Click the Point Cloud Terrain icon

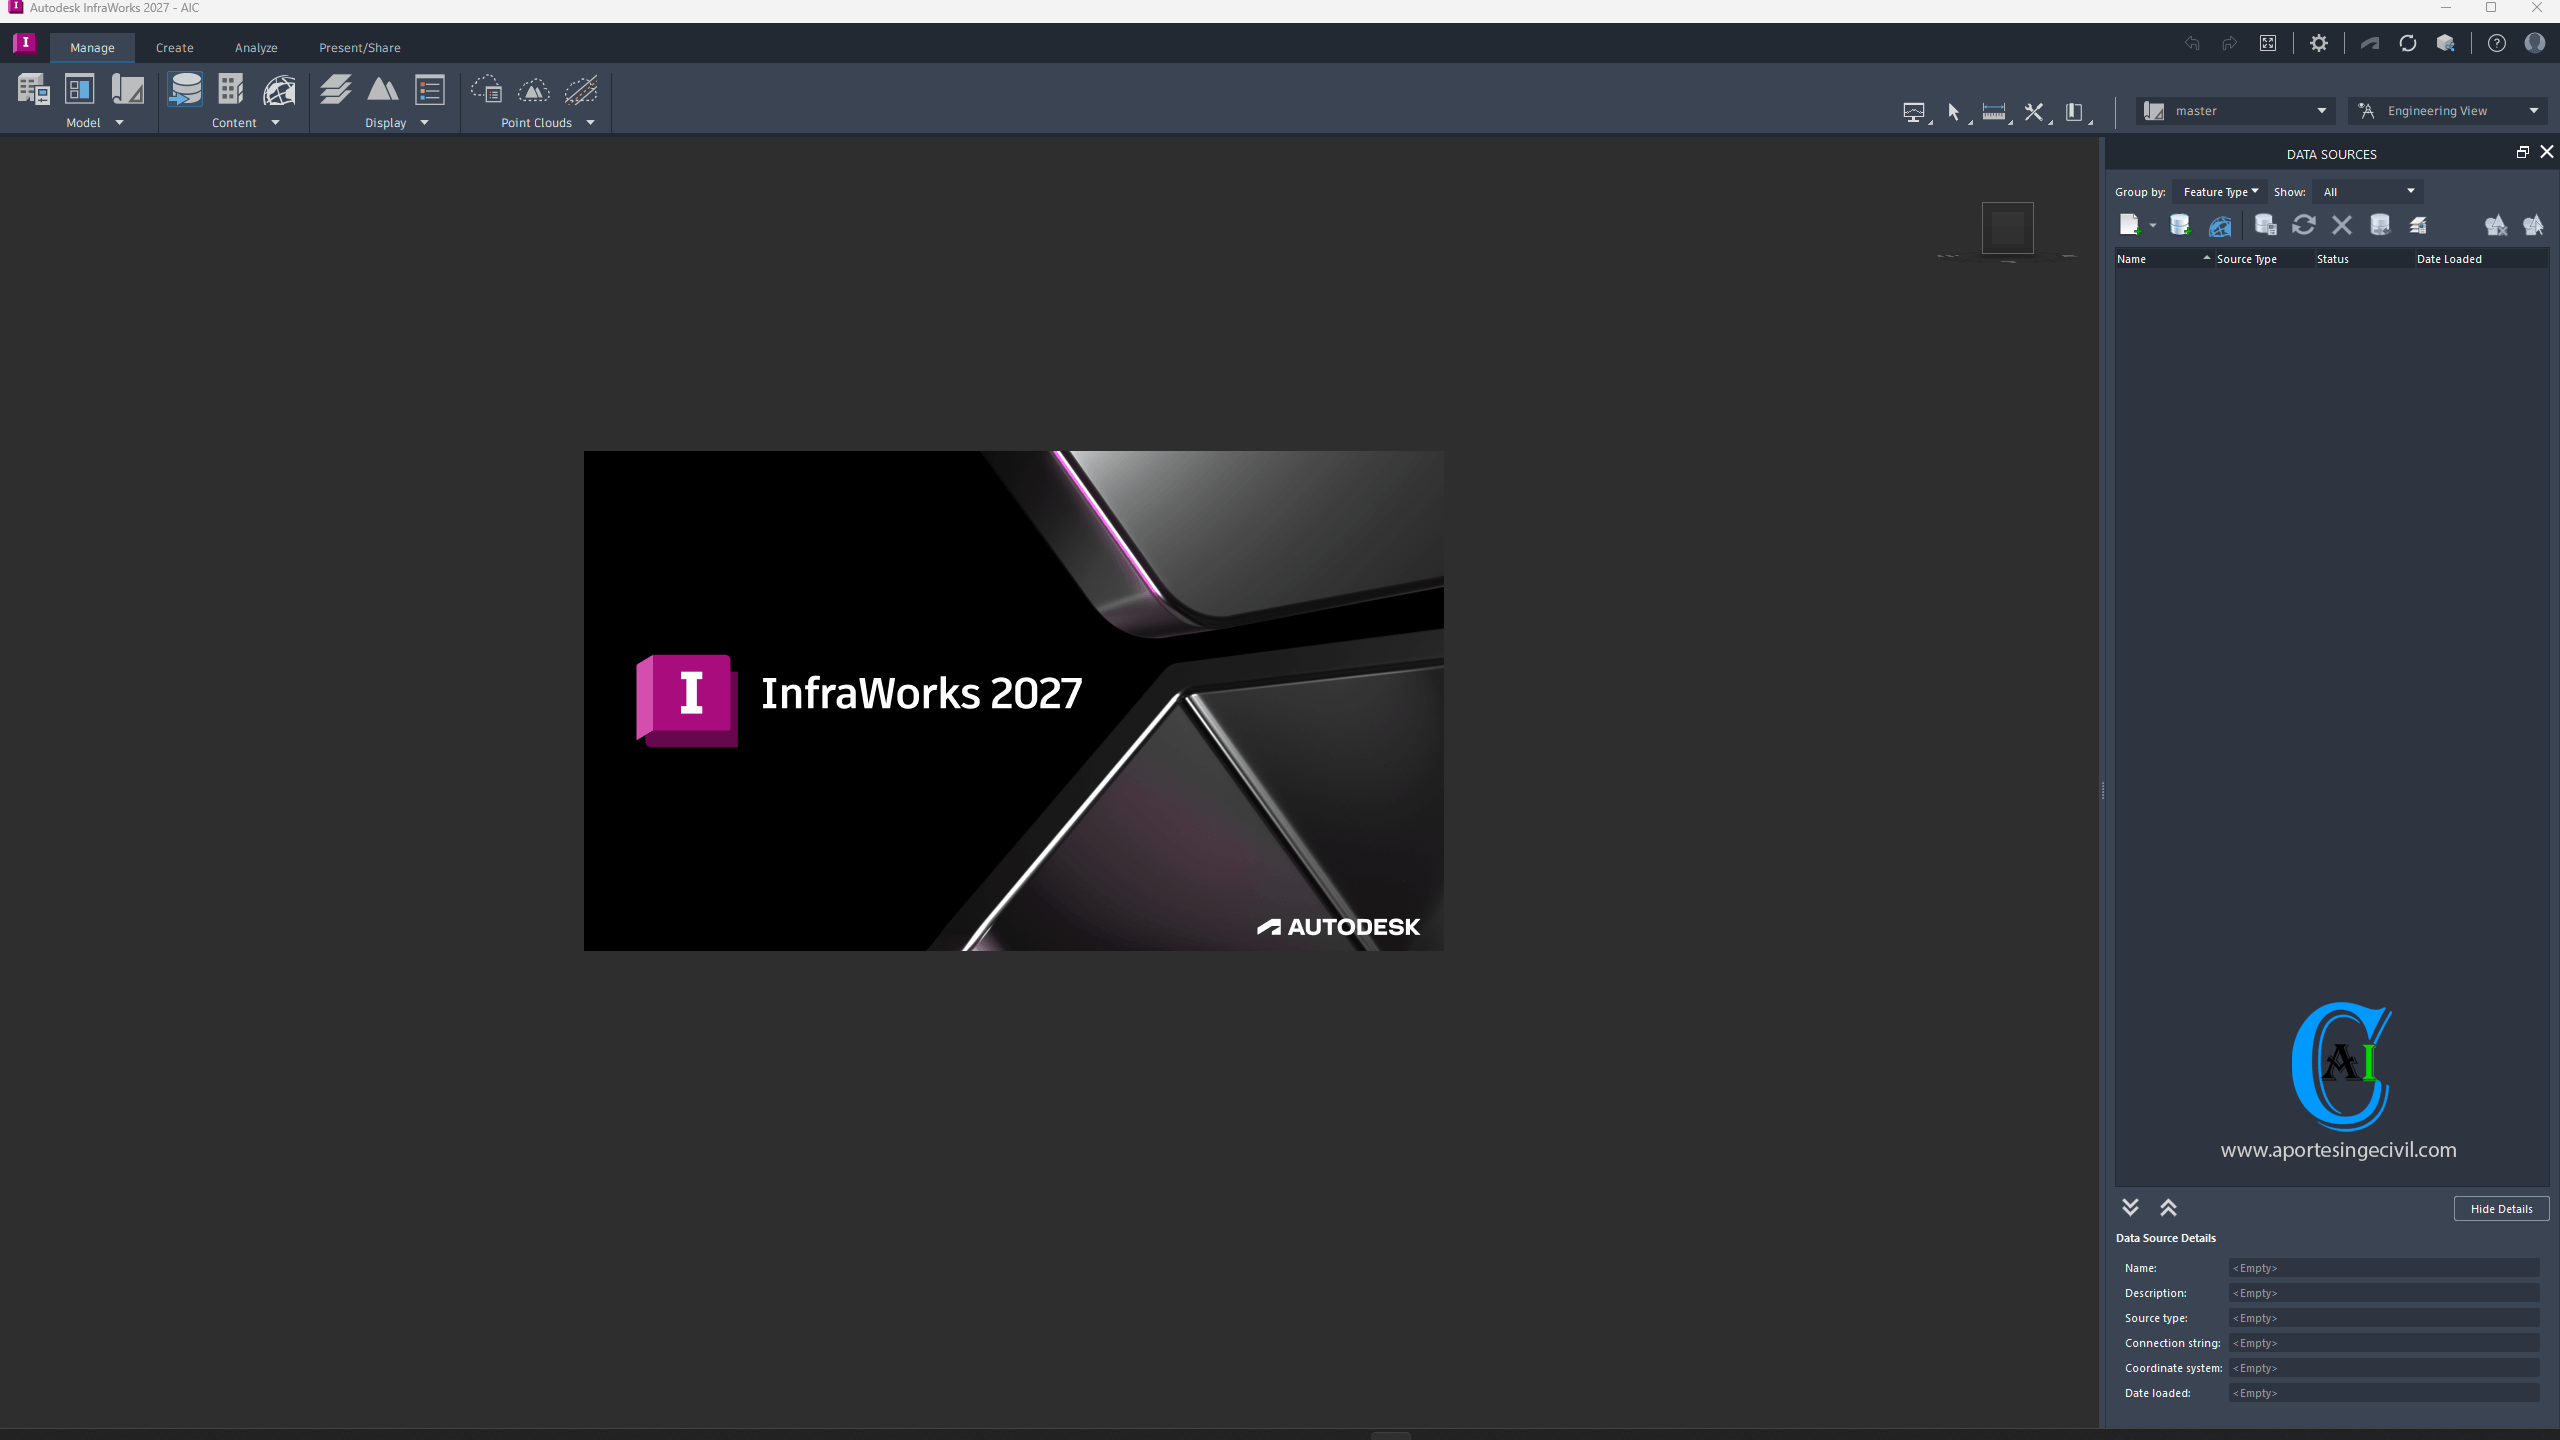tap(533, 90)
